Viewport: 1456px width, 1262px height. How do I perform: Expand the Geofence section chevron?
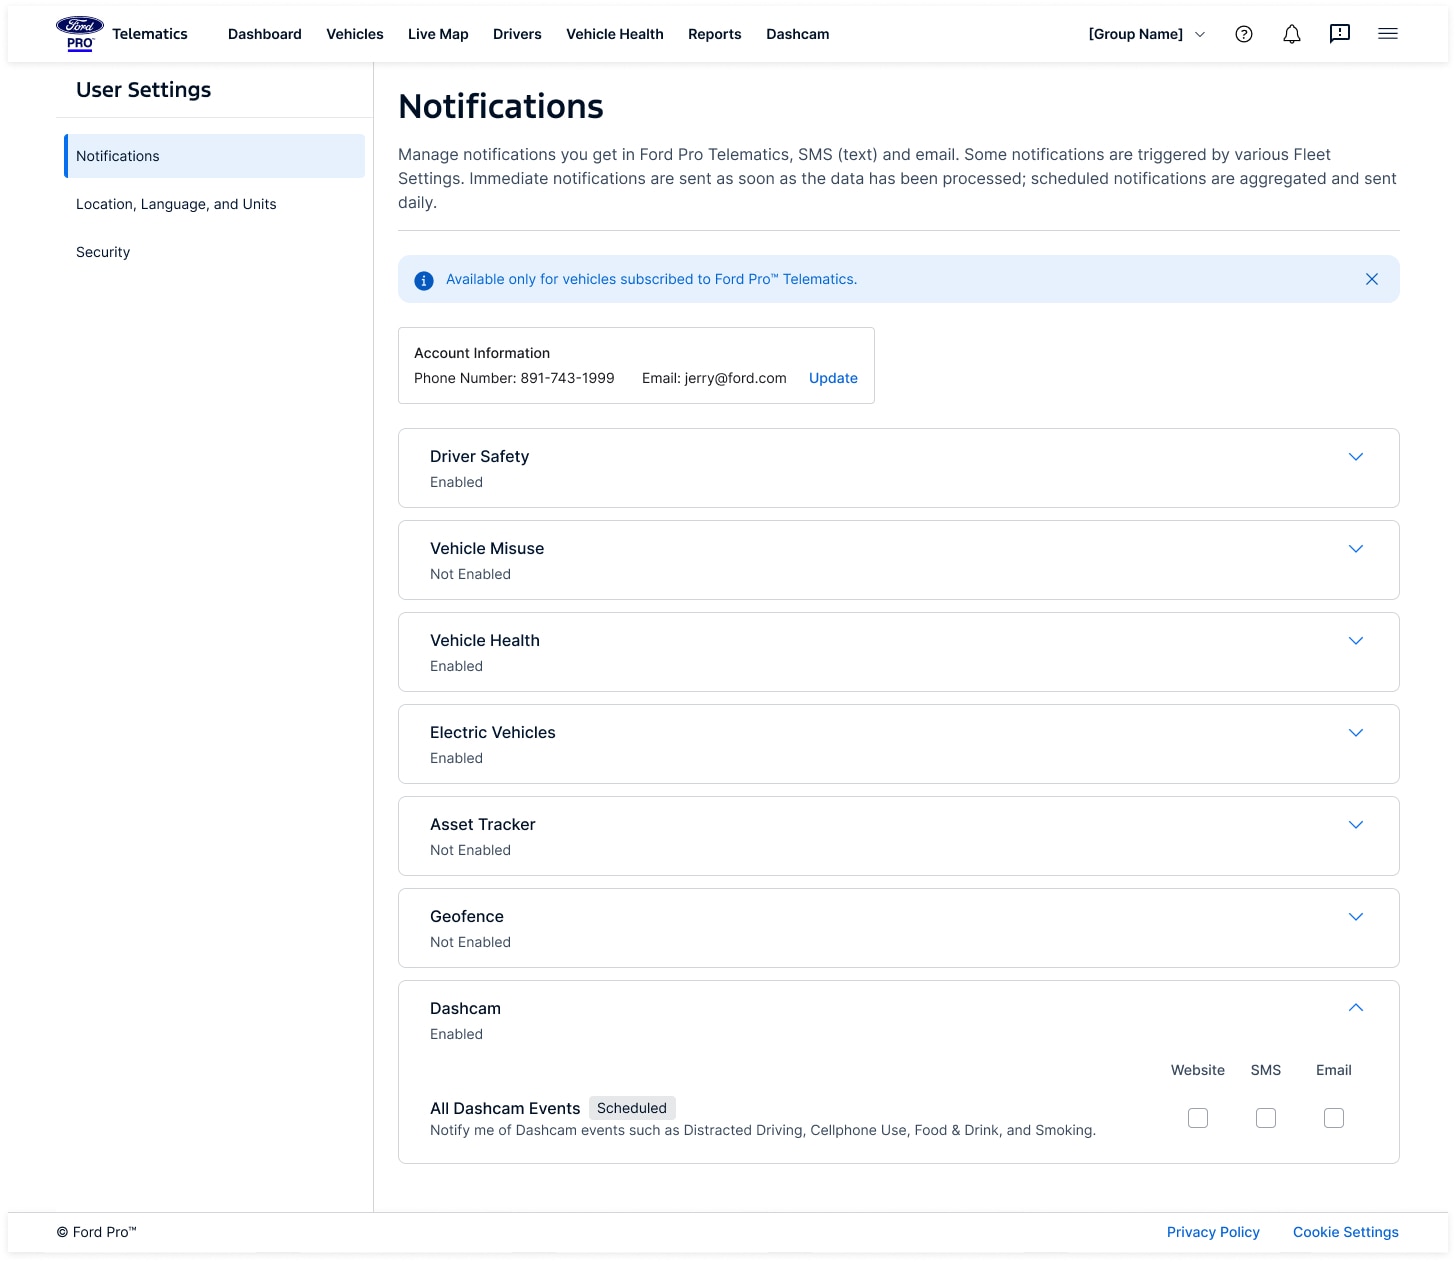[1355, 917]
